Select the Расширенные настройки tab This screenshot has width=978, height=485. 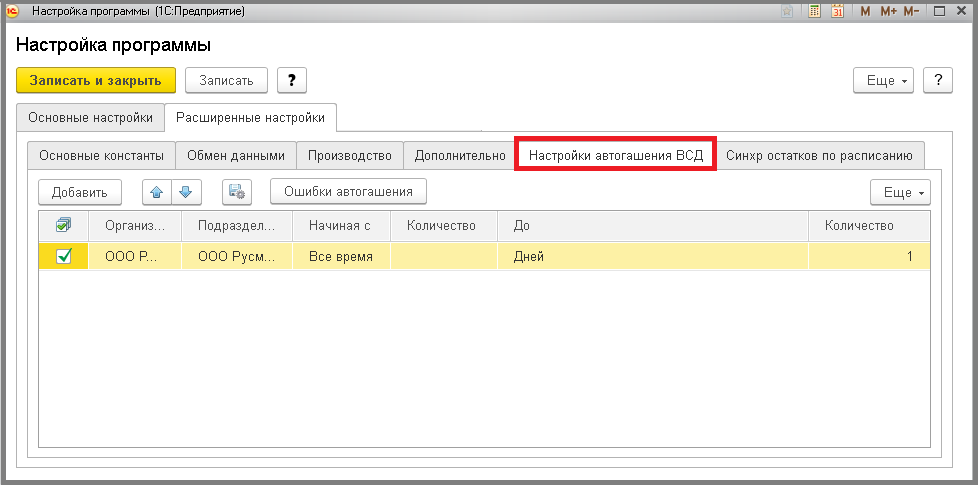(x=250, y=118)
